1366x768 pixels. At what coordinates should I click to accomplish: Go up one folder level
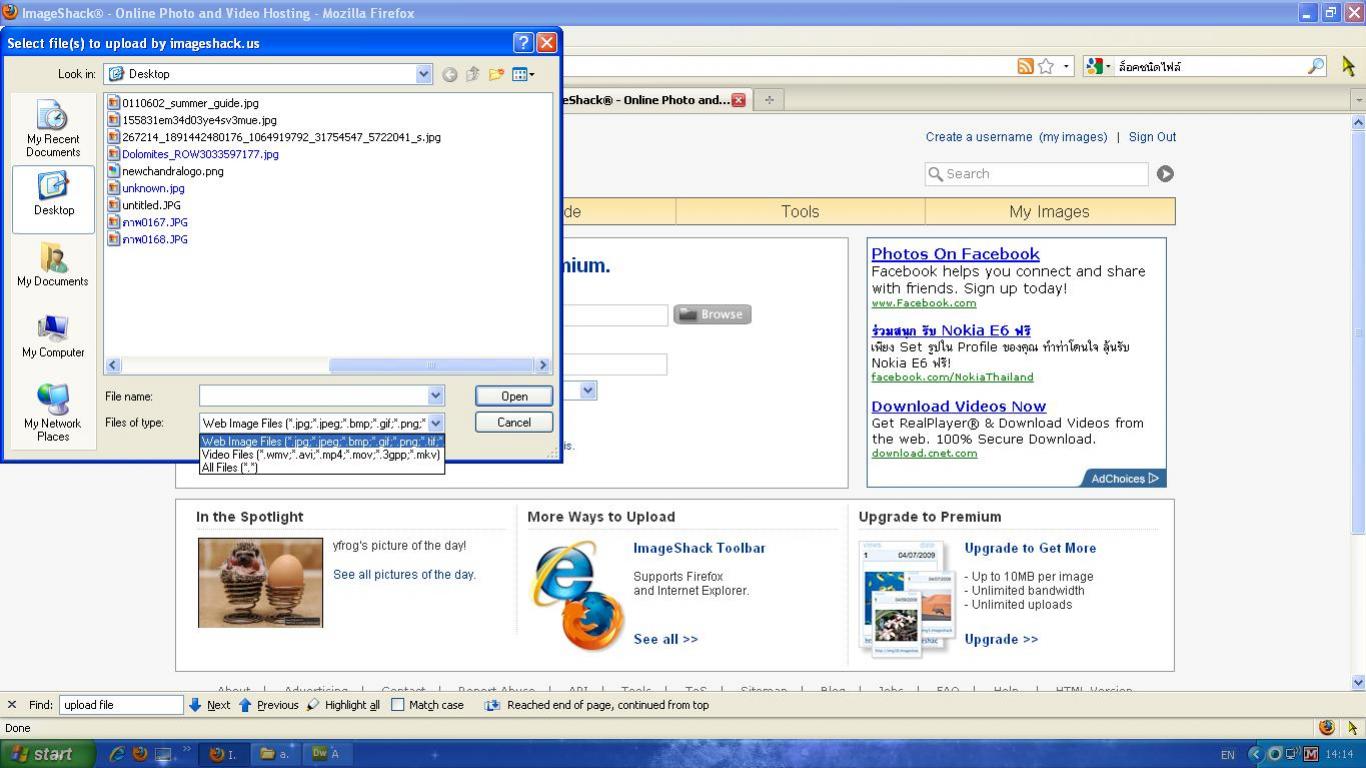[473, 74]
